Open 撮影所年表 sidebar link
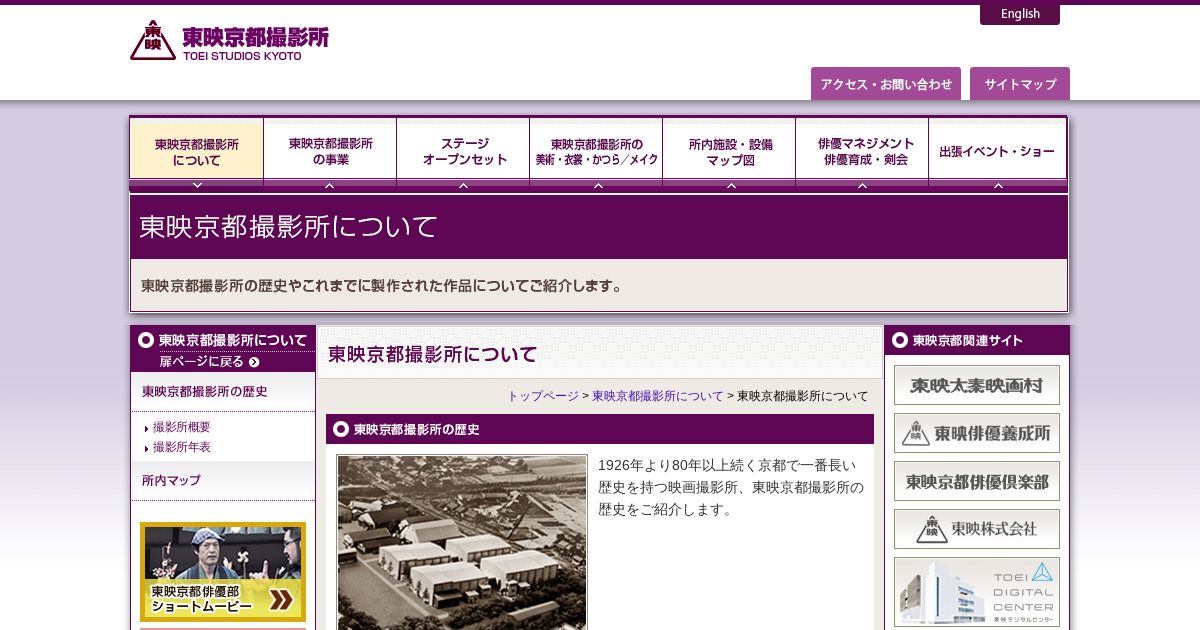This screenshot has width=1200, height=630. [181, 447]
